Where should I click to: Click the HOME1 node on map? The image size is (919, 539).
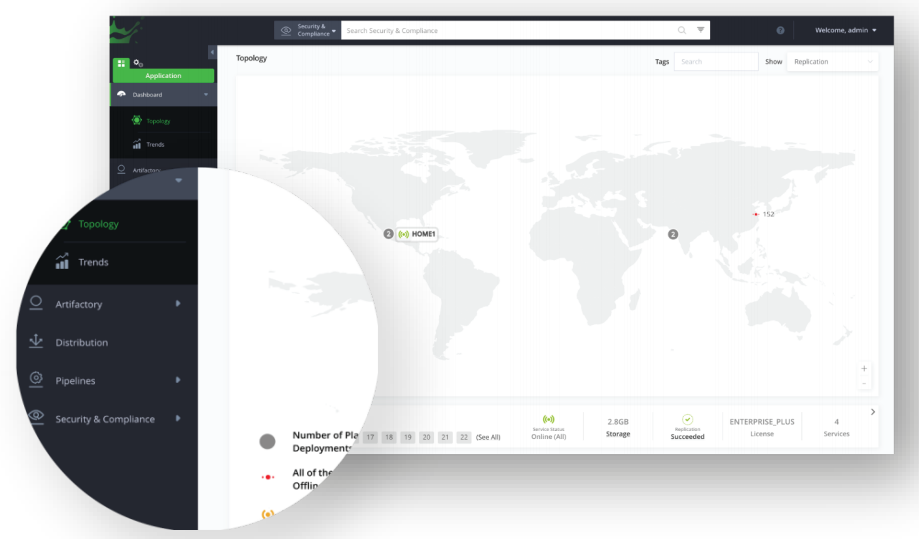(x=418, y=234)
